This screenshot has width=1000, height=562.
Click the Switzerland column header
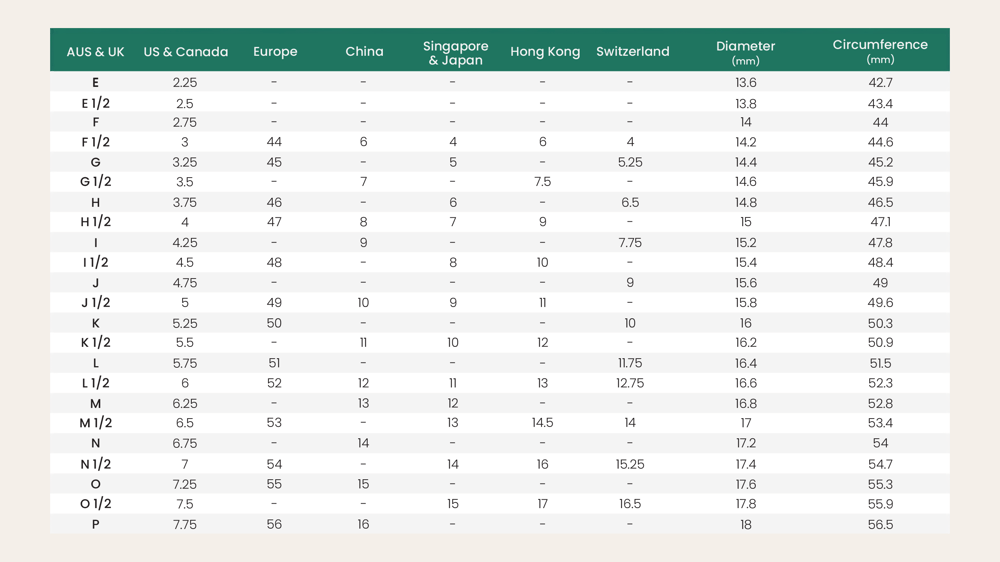click(x=632, y=52)
